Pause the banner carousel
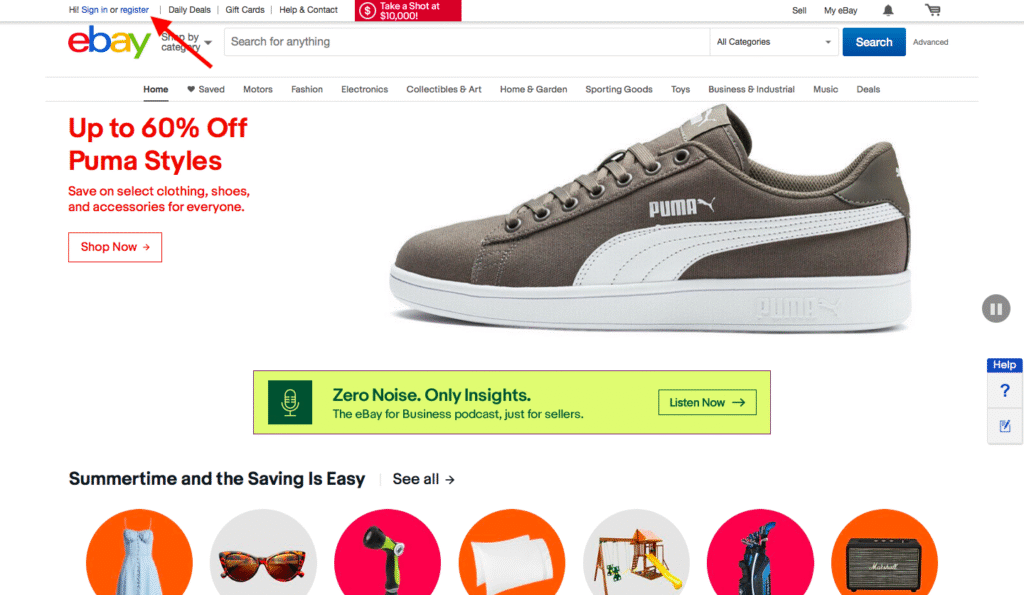Viewport: 1024px width, 595px height. point(996,308)
